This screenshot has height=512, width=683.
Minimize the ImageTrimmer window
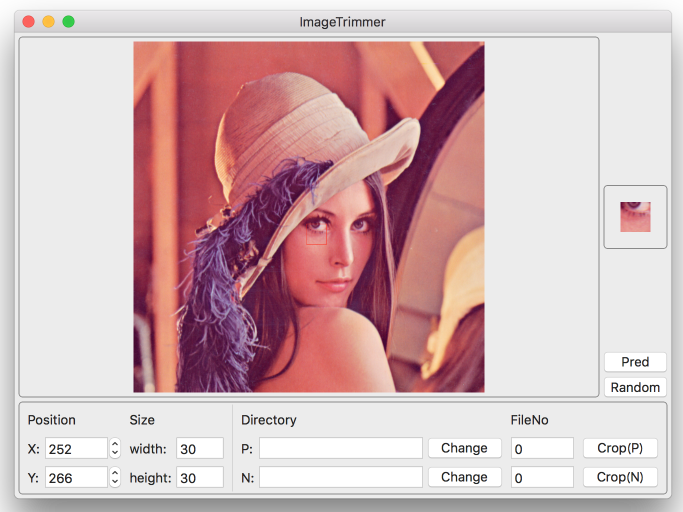[48, 21]
